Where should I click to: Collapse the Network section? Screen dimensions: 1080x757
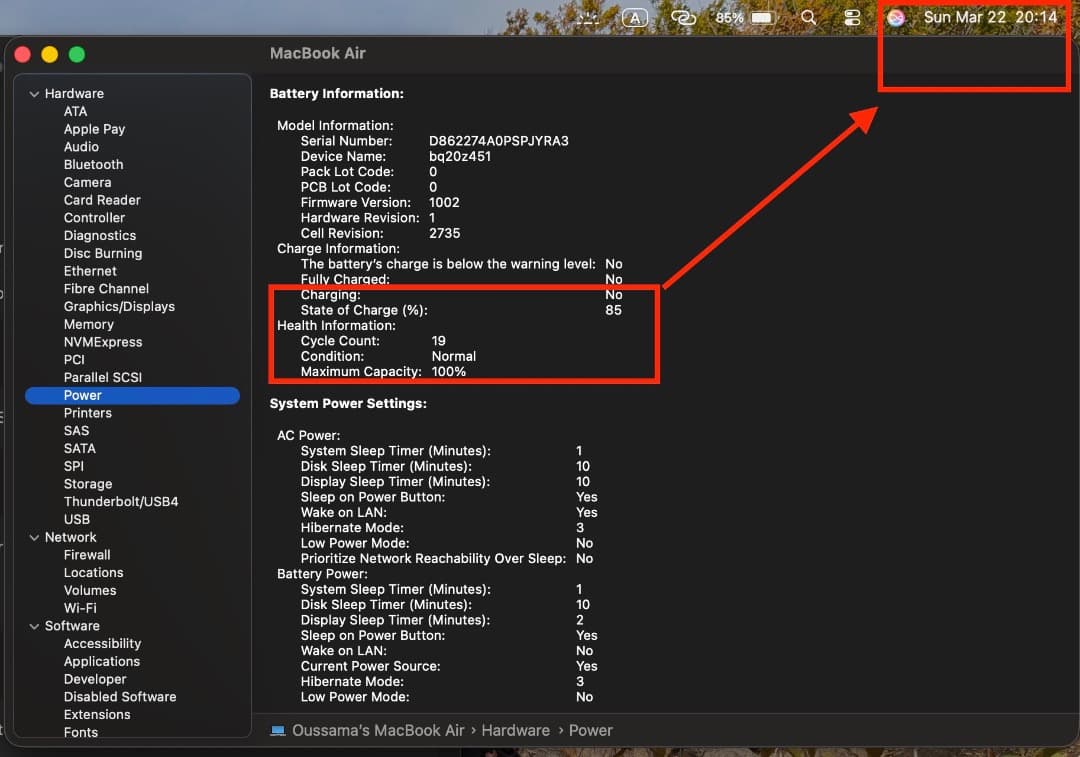pos(34,537)
